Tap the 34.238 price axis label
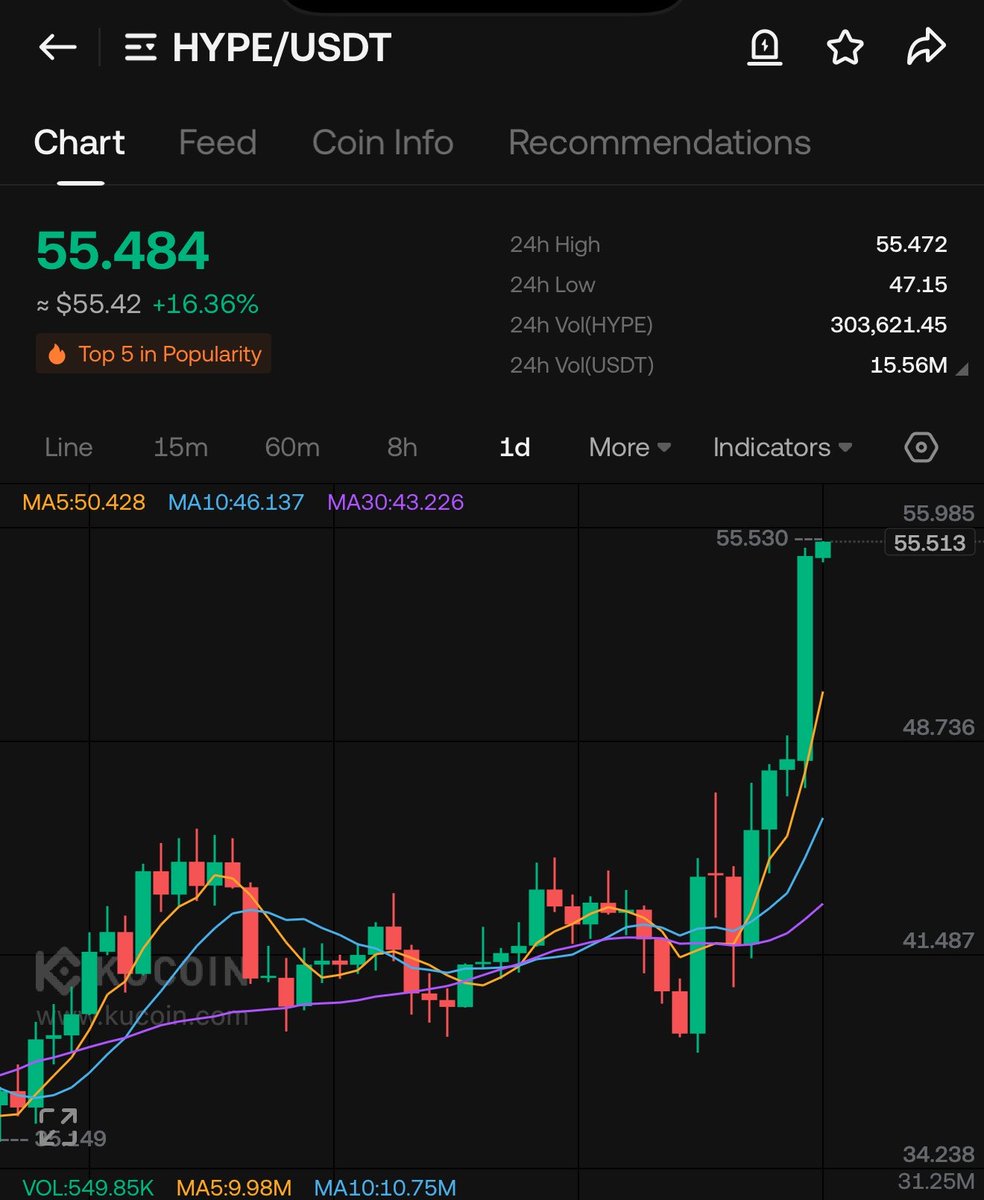984x1200 pixels. click(938, 1153)
